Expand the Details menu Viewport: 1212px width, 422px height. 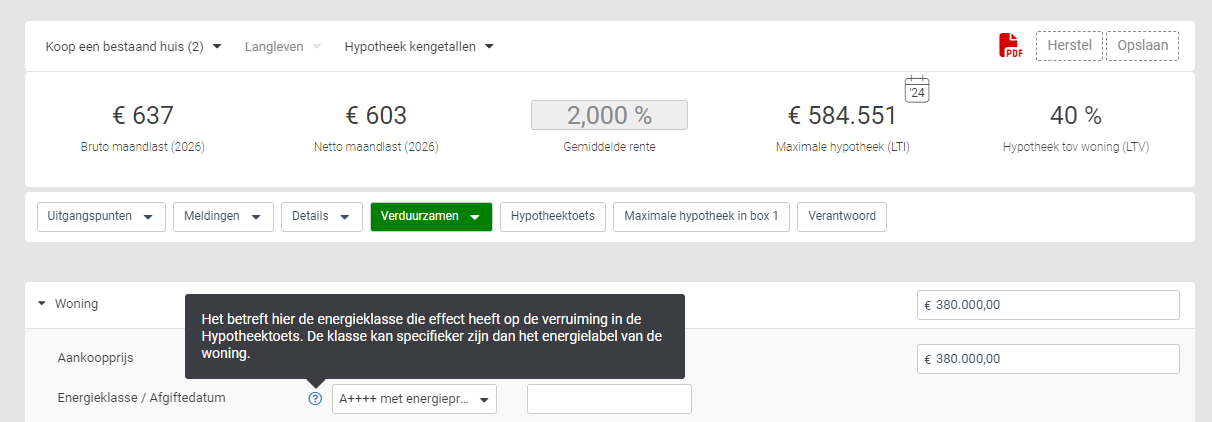pyautogui.click(x=321, y=216)
